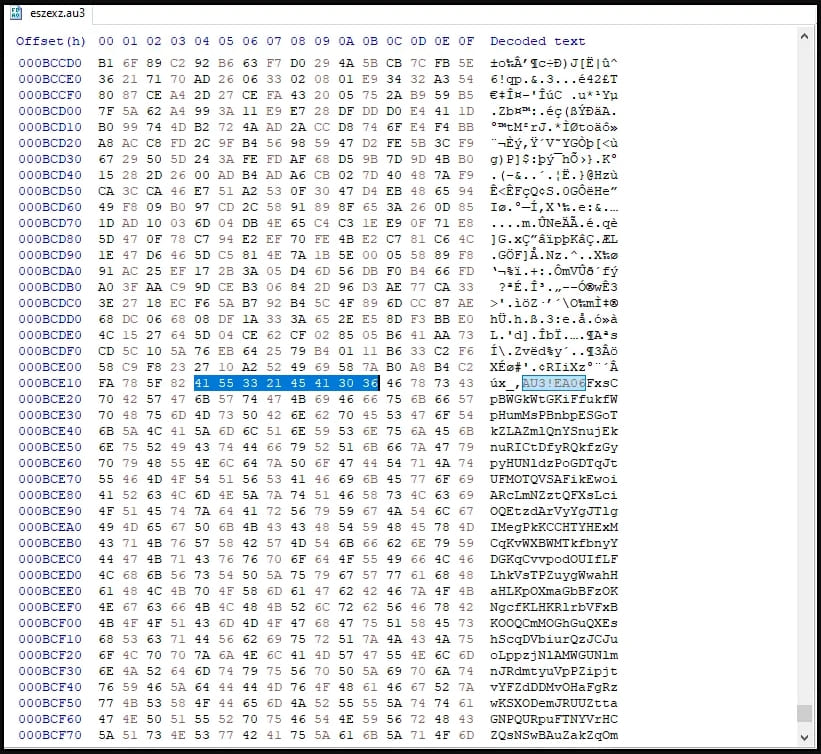Click decoded text pHumMsPBnbpESGoT
Screen dimensions: 821x754
click(554, 415)
